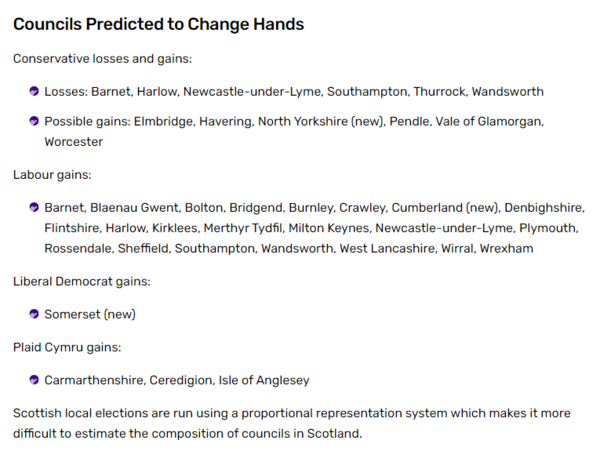The image size is (600, 451).
Task: Click the word Worcester
Action: pyautogui.click(x=73, y=142)
